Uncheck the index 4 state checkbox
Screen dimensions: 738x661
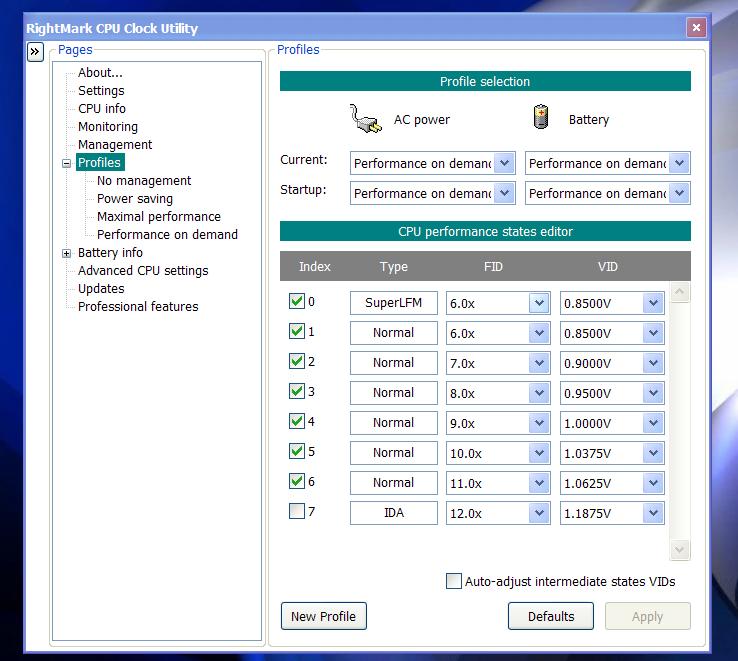pos(297,421)
